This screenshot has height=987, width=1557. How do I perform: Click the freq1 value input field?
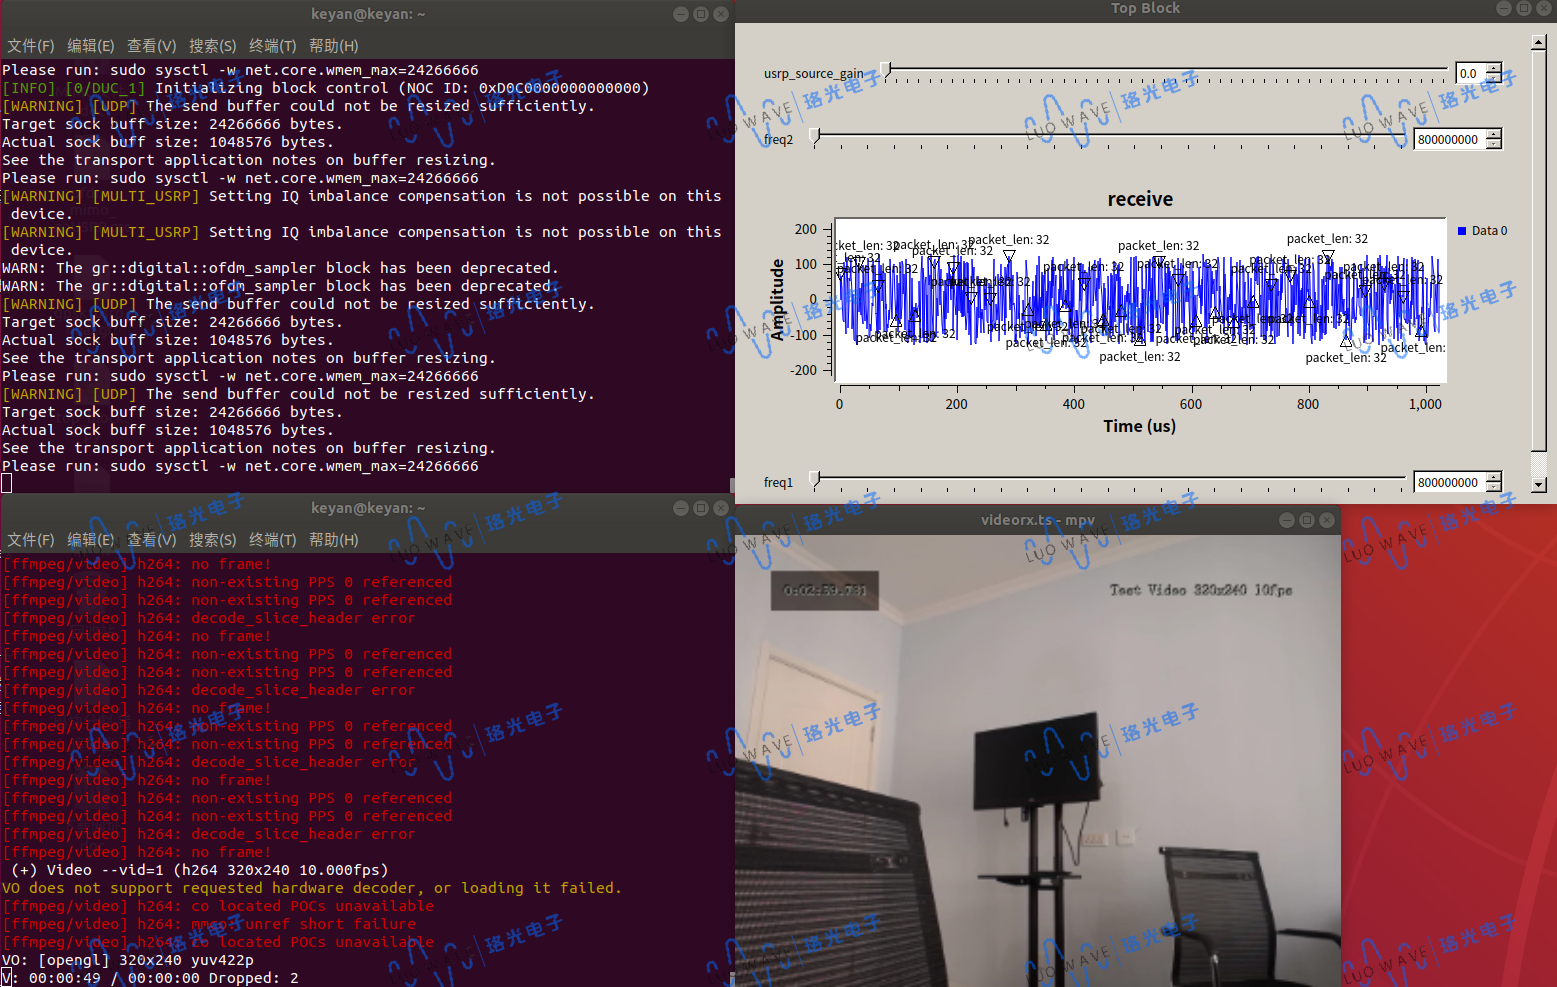(1448, 482)
